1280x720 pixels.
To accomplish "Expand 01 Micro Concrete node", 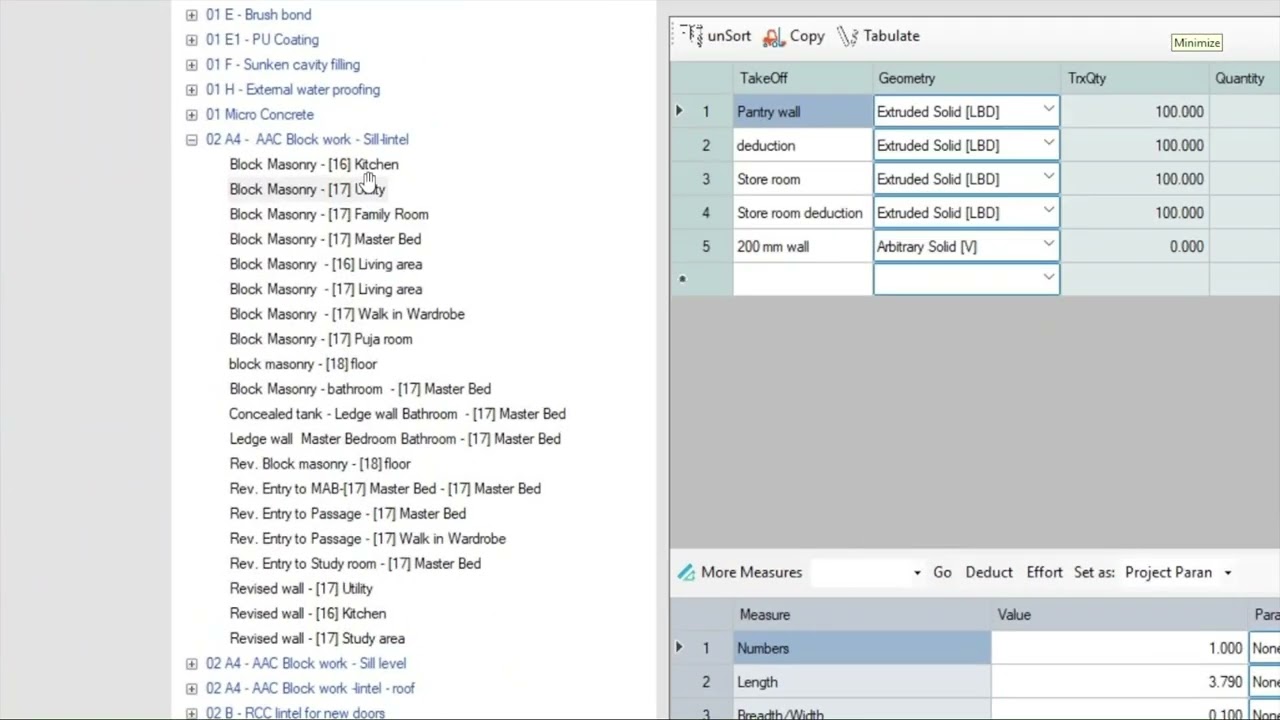I will click(x=191, y=115).
